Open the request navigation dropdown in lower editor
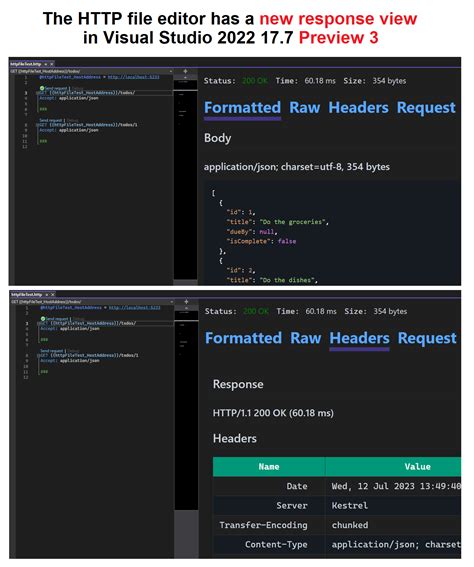474x567 pixels. [93, 302]
